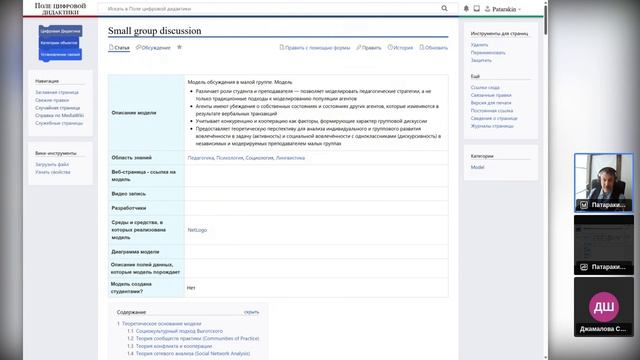Open the Pataråkin user dropdown menu
Image resolution: width=640 pixels, height=360 pixels.
[x=503, y=9]
